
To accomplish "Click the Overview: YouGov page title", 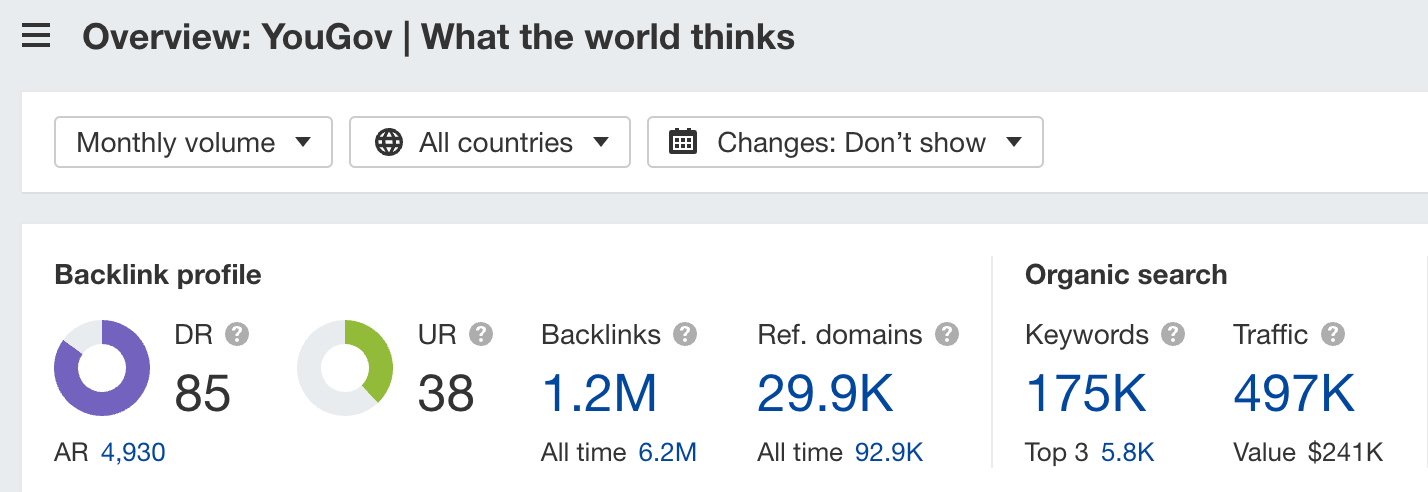I will (x=439, y=38).
